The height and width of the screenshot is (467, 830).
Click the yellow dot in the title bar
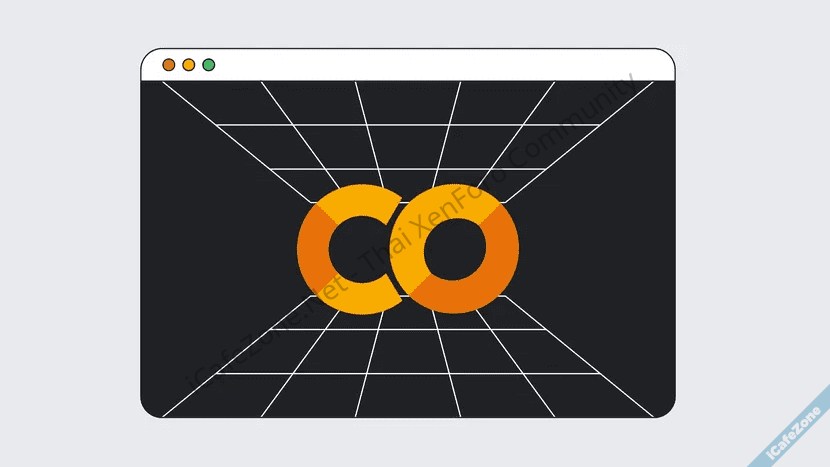(189, 65)
